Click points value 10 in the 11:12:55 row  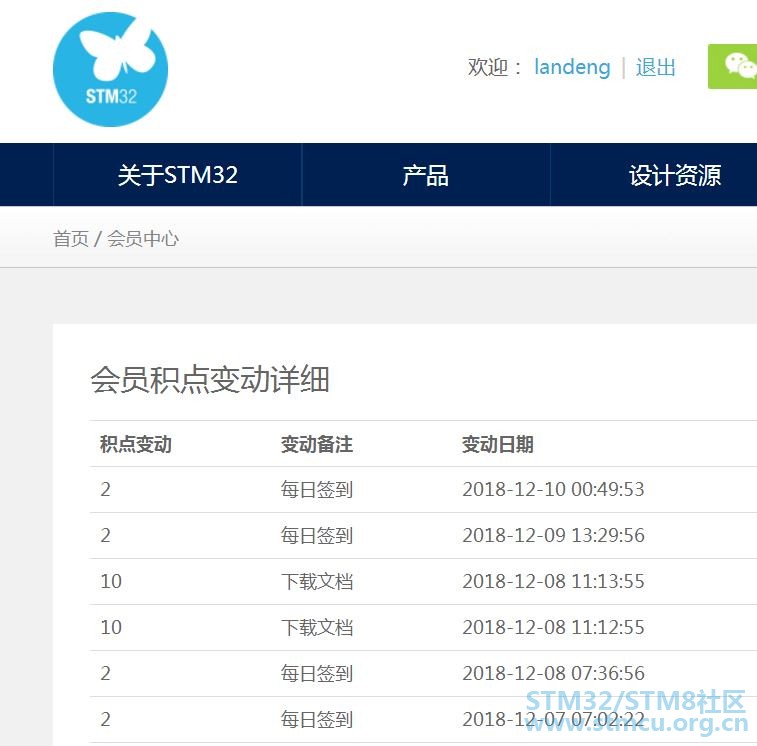(111, 627)
